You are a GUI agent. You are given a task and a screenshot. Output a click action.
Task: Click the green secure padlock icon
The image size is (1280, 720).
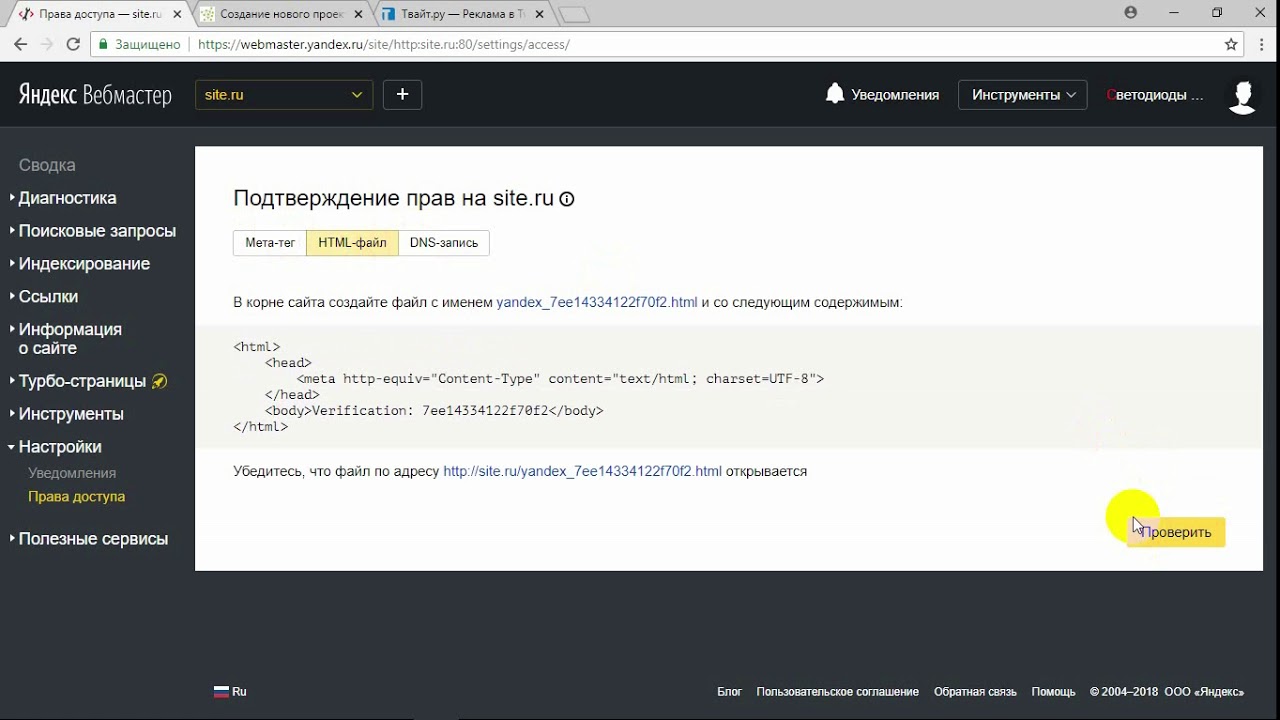click(x=102, y=44)
